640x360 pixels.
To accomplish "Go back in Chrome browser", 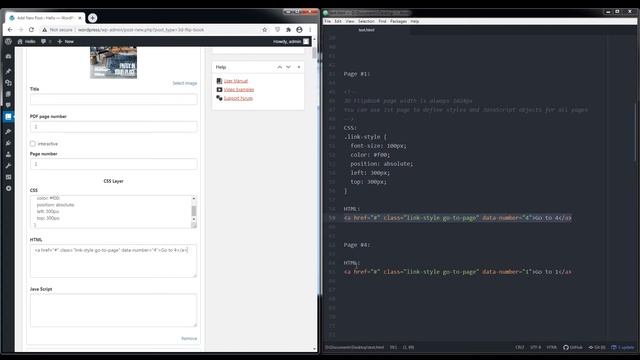I will (x=10, y=30).
